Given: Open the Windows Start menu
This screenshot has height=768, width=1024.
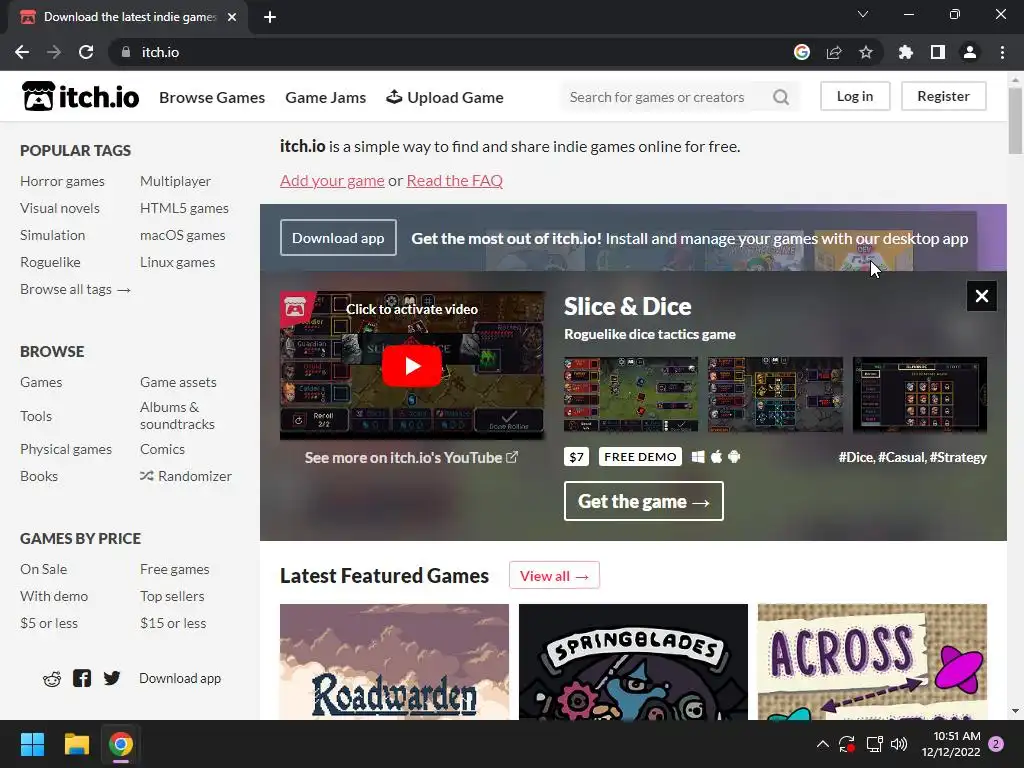Looking at the screenshot, I should click(32, 744).
